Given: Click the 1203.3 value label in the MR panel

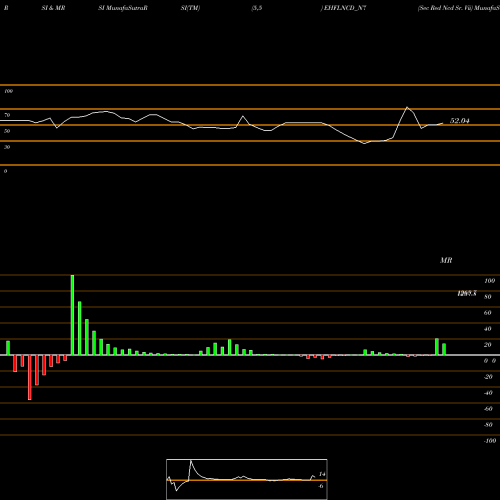Looking at the screenshot, I should click(467, 293).
